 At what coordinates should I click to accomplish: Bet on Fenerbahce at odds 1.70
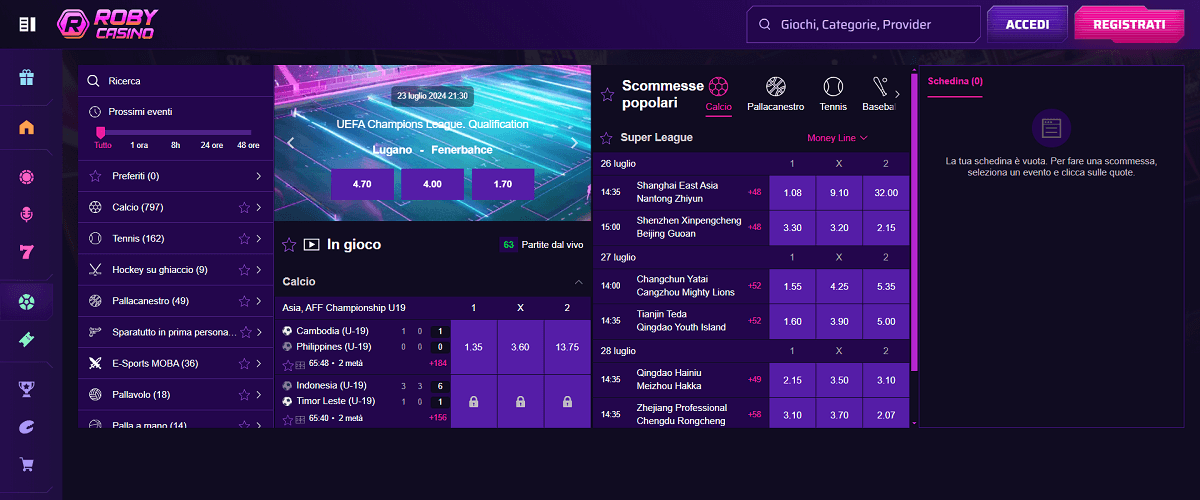pos(503,184)
